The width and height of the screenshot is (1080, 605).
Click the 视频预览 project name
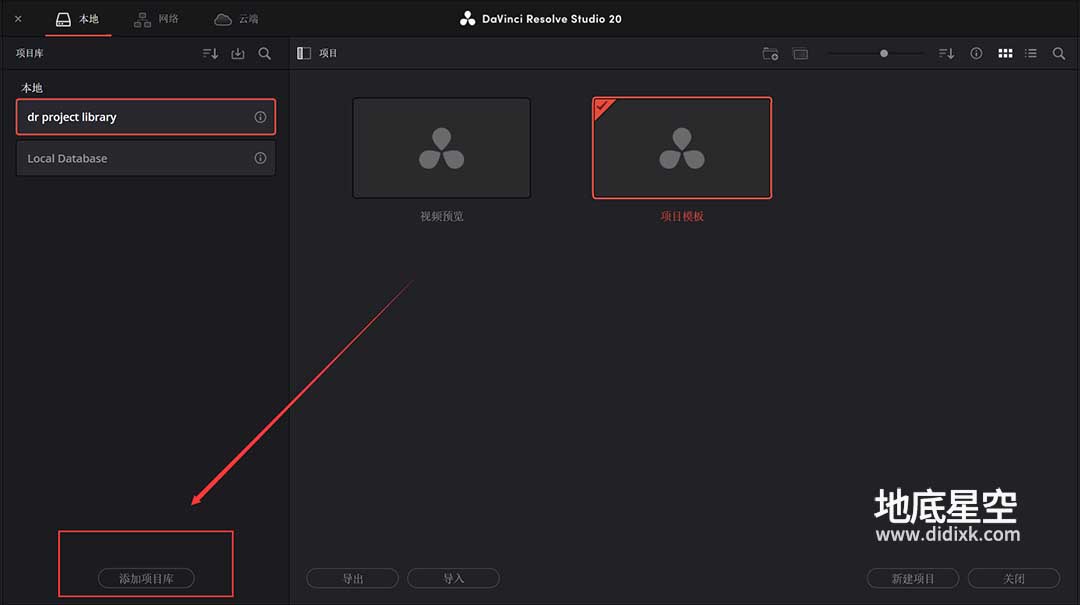click(442, 216)
